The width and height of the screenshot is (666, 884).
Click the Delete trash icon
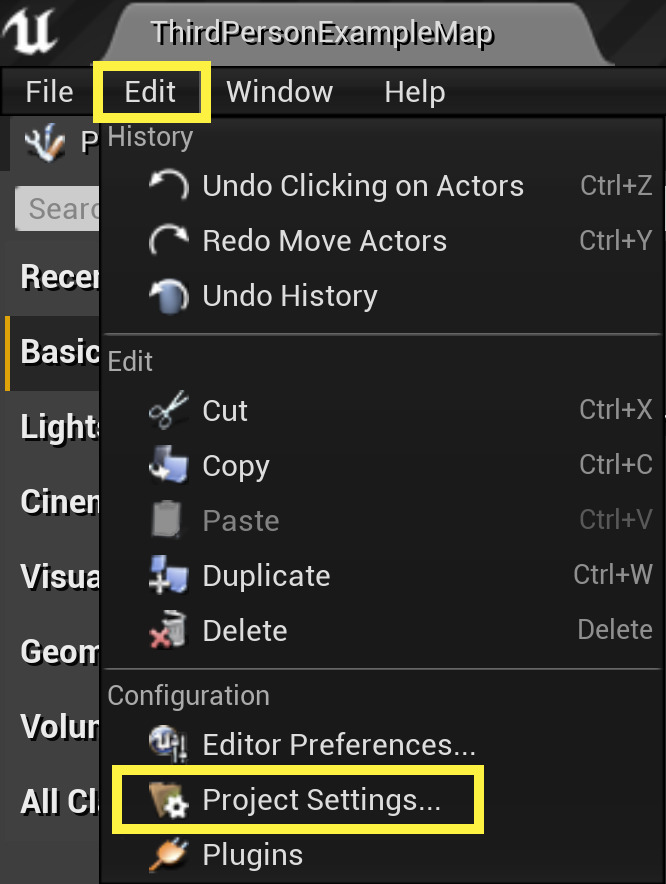167,631
